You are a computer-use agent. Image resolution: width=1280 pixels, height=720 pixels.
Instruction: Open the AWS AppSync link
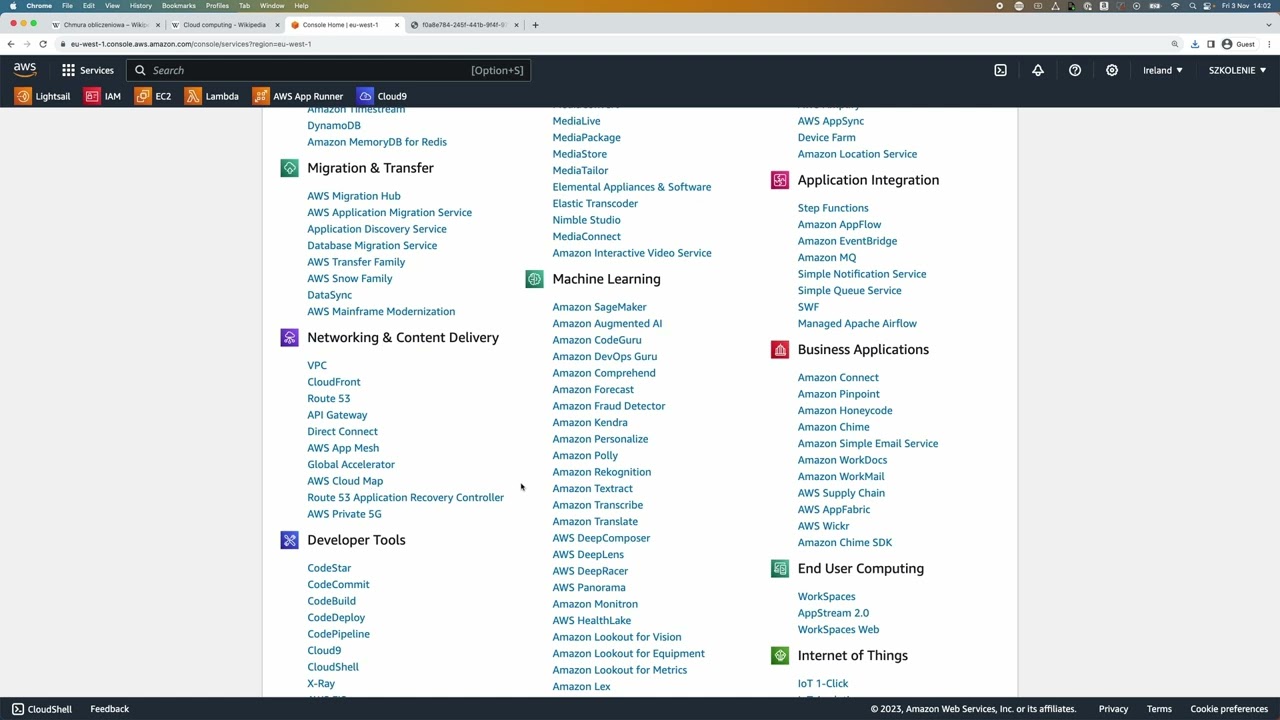click(x=831, y=121)
